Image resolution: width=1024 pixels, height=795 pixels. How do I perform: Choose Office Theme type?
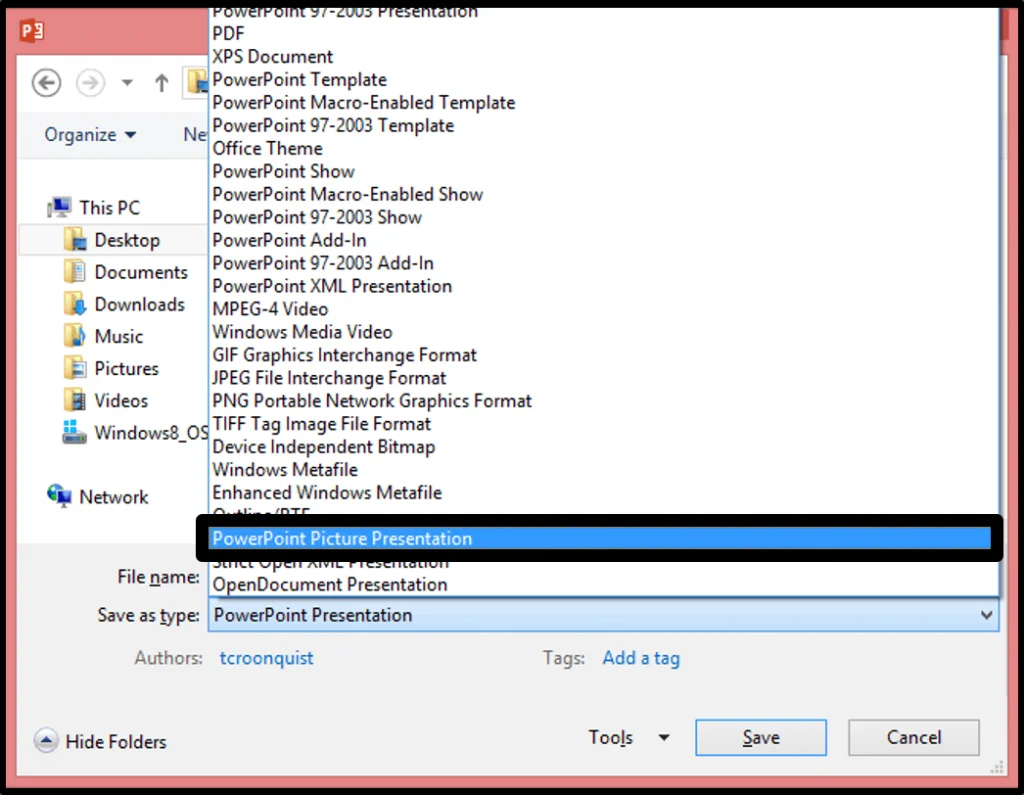point(603,148)
